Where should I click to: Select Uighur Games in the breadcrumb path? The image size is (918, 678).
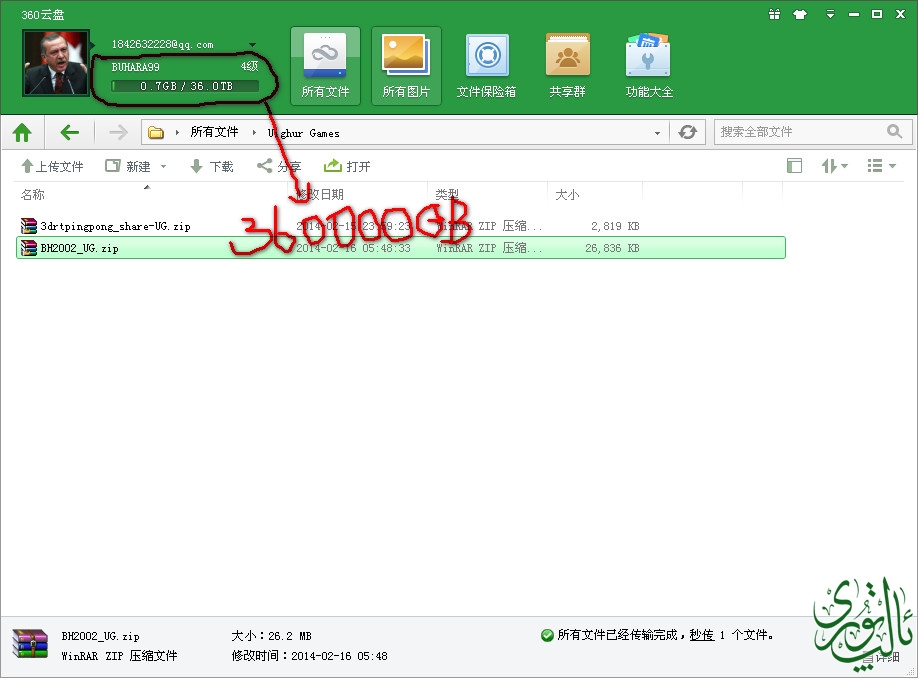[303, 133]
